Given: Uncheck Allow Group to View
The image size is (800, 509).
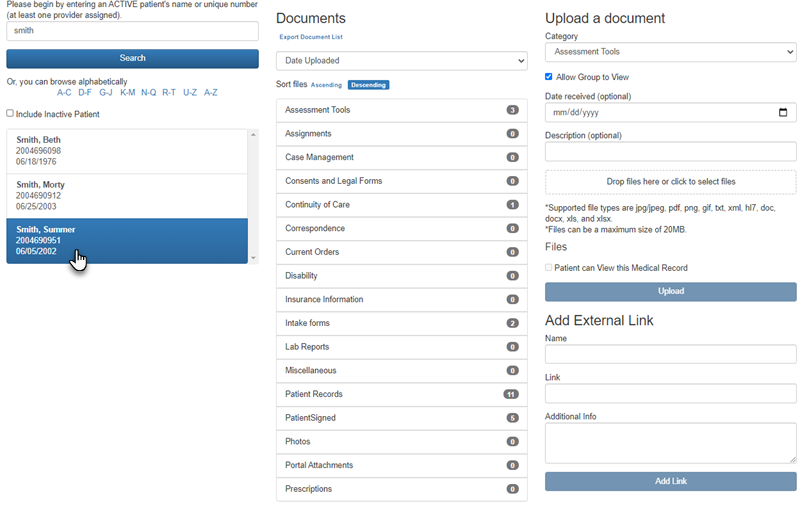Looking at the screenshot, I should click(549, 77).
